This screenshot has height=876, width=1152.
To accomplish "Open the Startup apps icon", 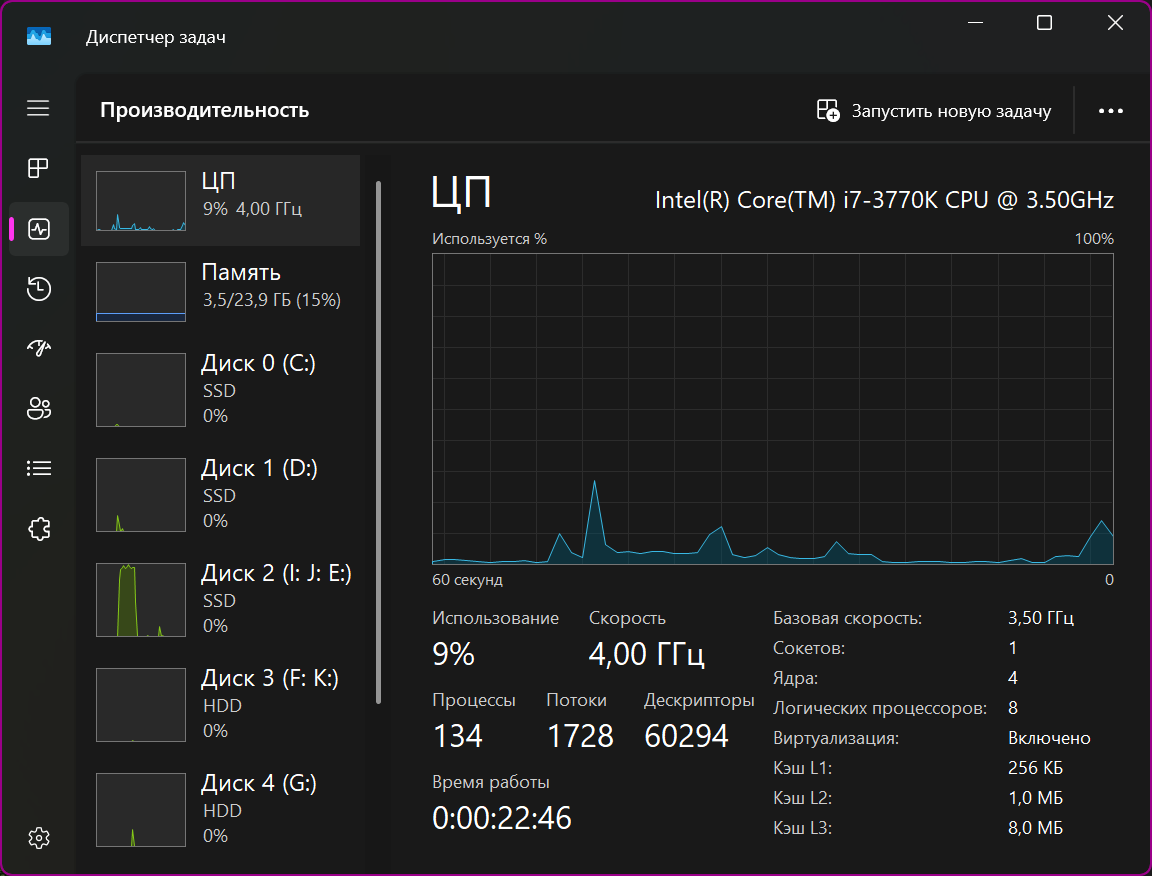I will click(x=38, y=348).
